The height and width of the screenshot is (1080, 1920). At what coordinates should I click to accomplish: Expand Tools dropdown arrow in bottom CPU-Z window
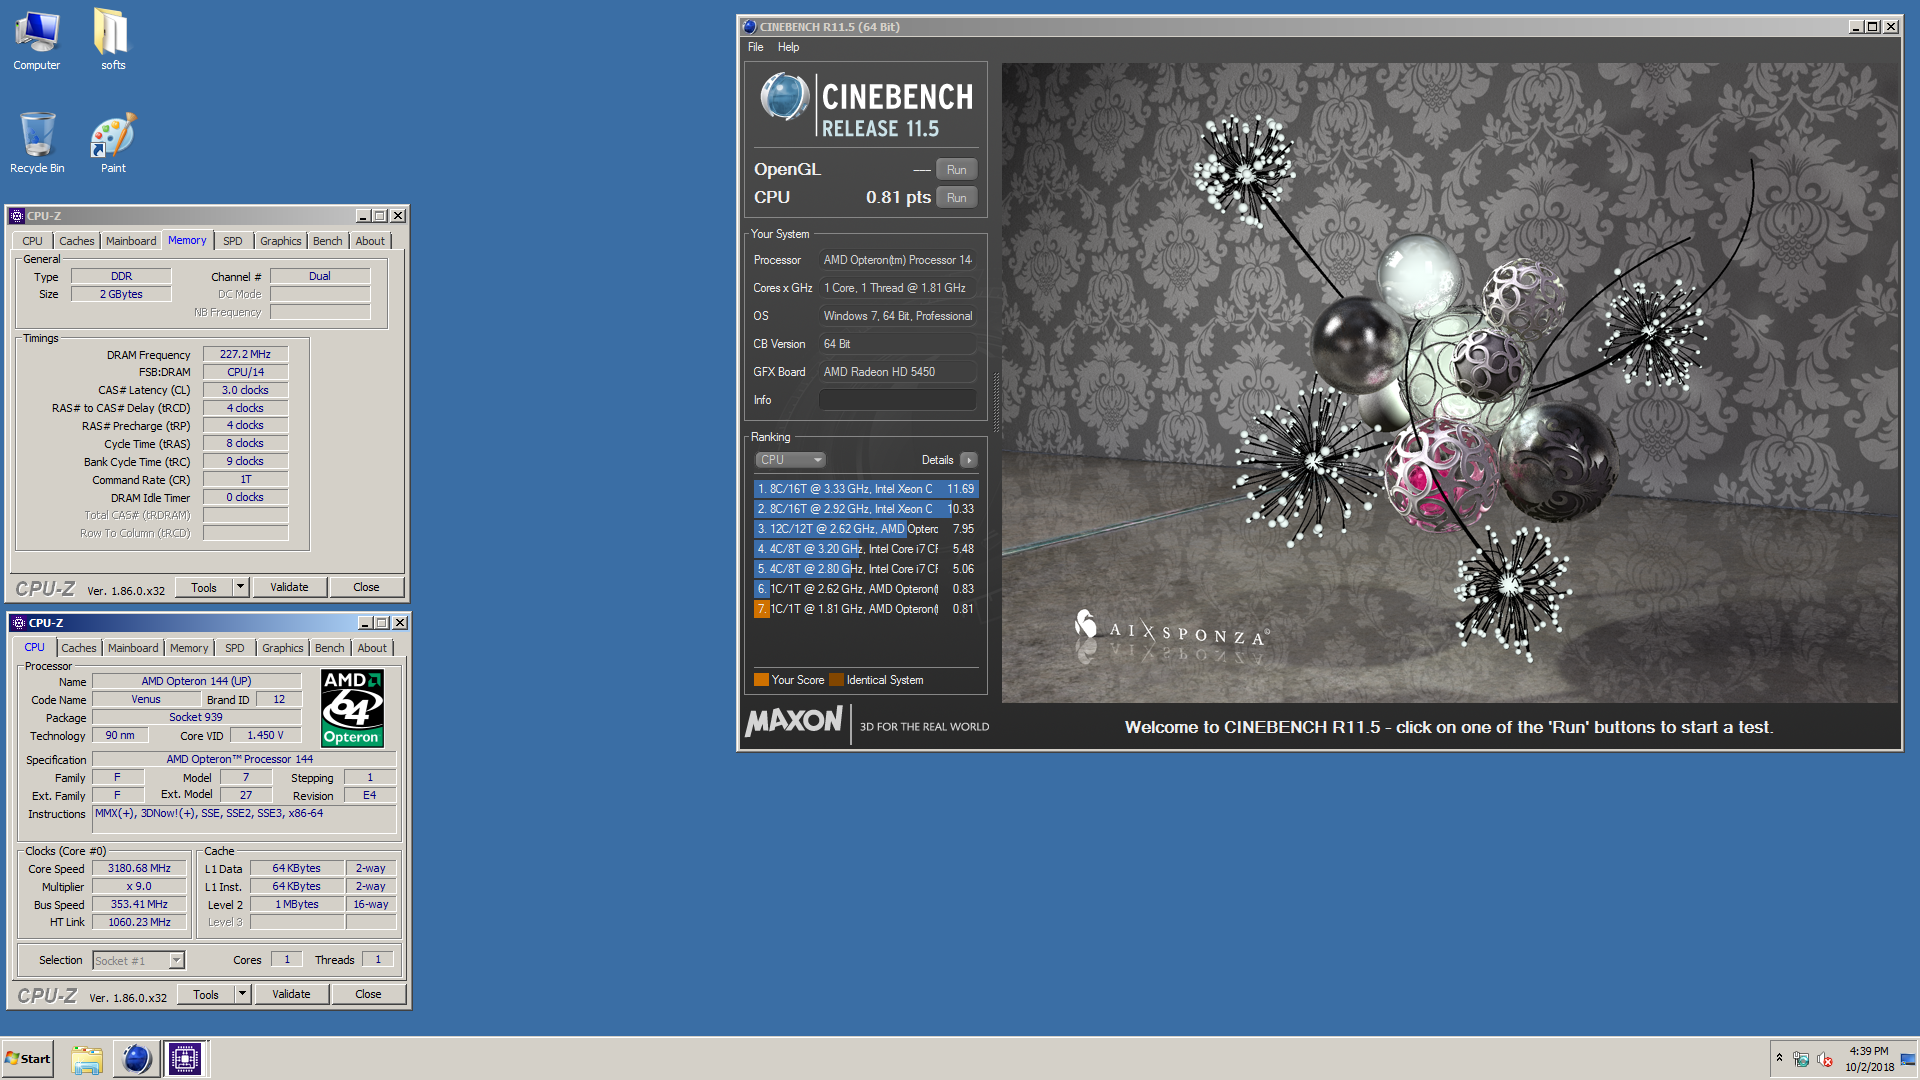[242, 994]
